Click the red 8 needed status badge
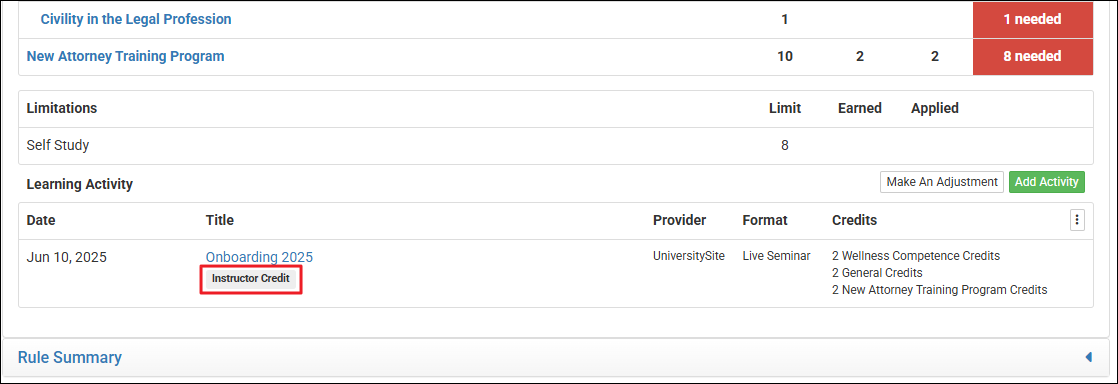Screen dimensions: 1118x384 [x=1032, y=56]
